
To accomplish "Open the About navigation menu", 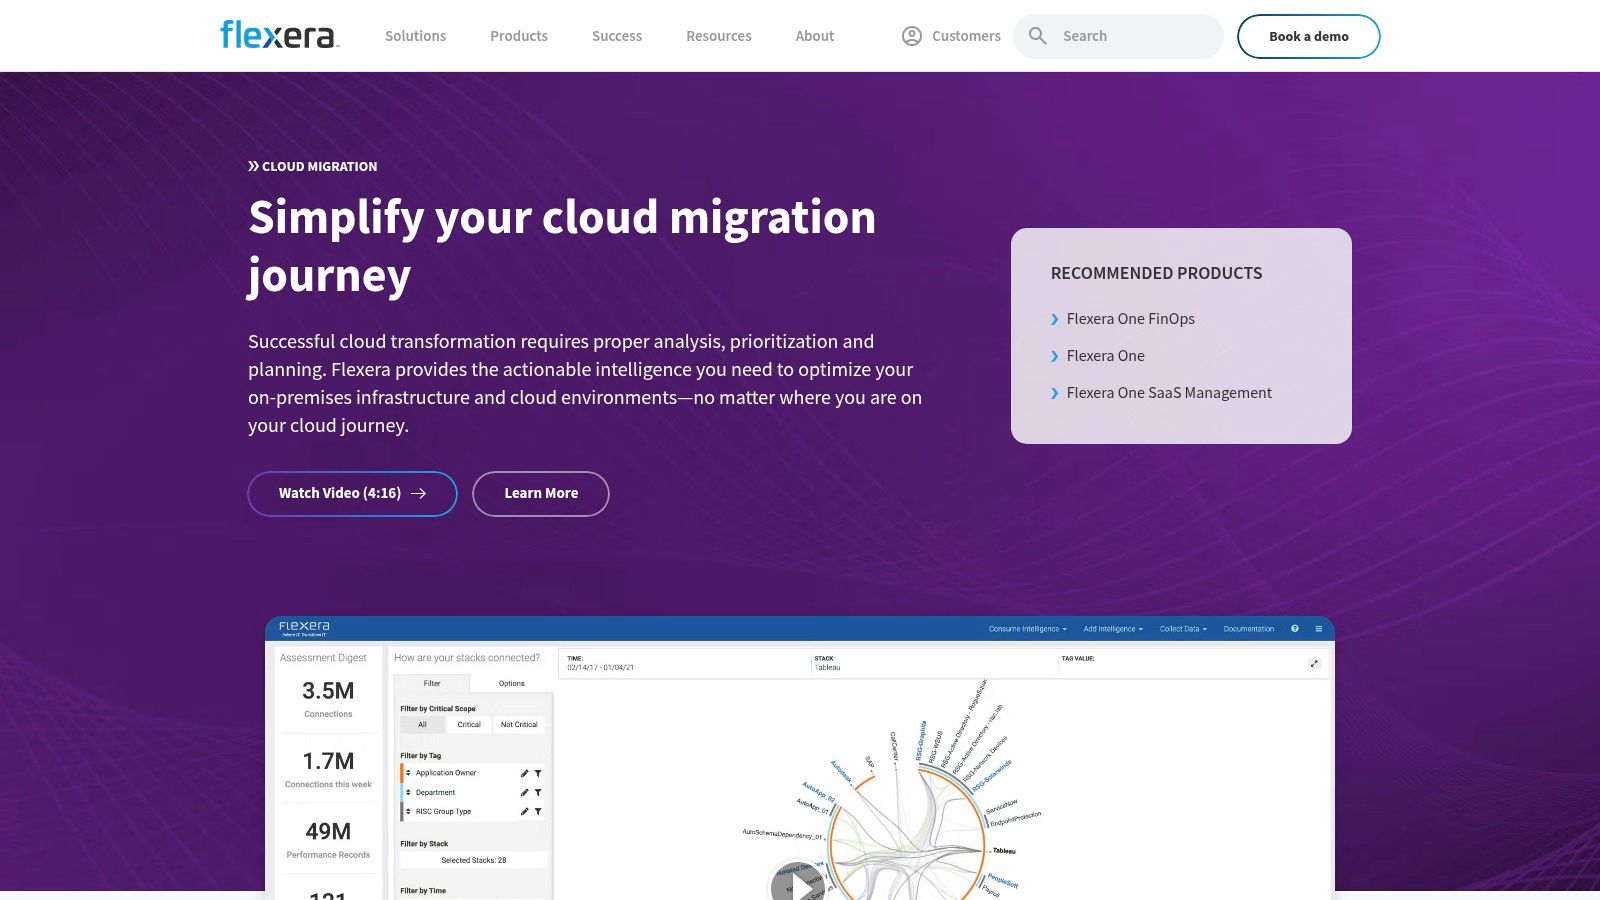I will (x=815, y=36).
